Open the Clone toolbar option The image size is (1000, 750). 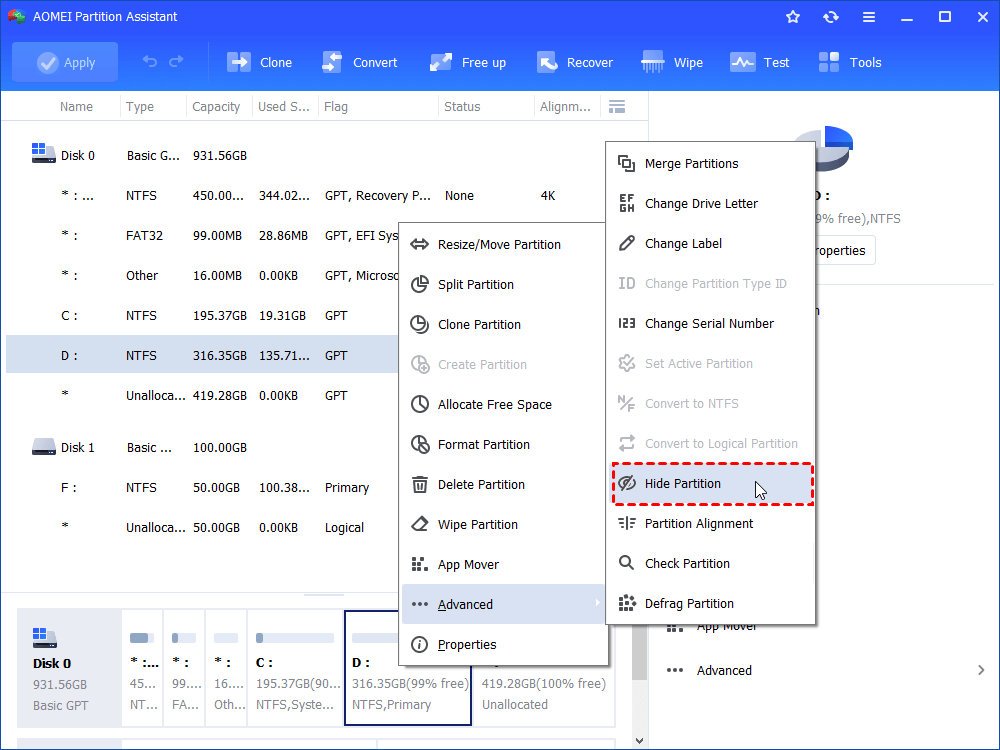tap(260, 62)
